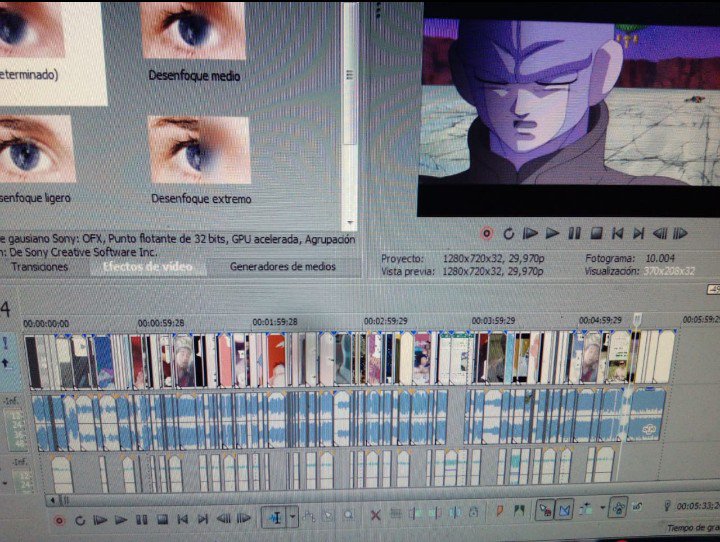Click the timeline ruler at 00:04:59:29
The width and height of the screenshot is (720, 542).
[x=600, y=320]
